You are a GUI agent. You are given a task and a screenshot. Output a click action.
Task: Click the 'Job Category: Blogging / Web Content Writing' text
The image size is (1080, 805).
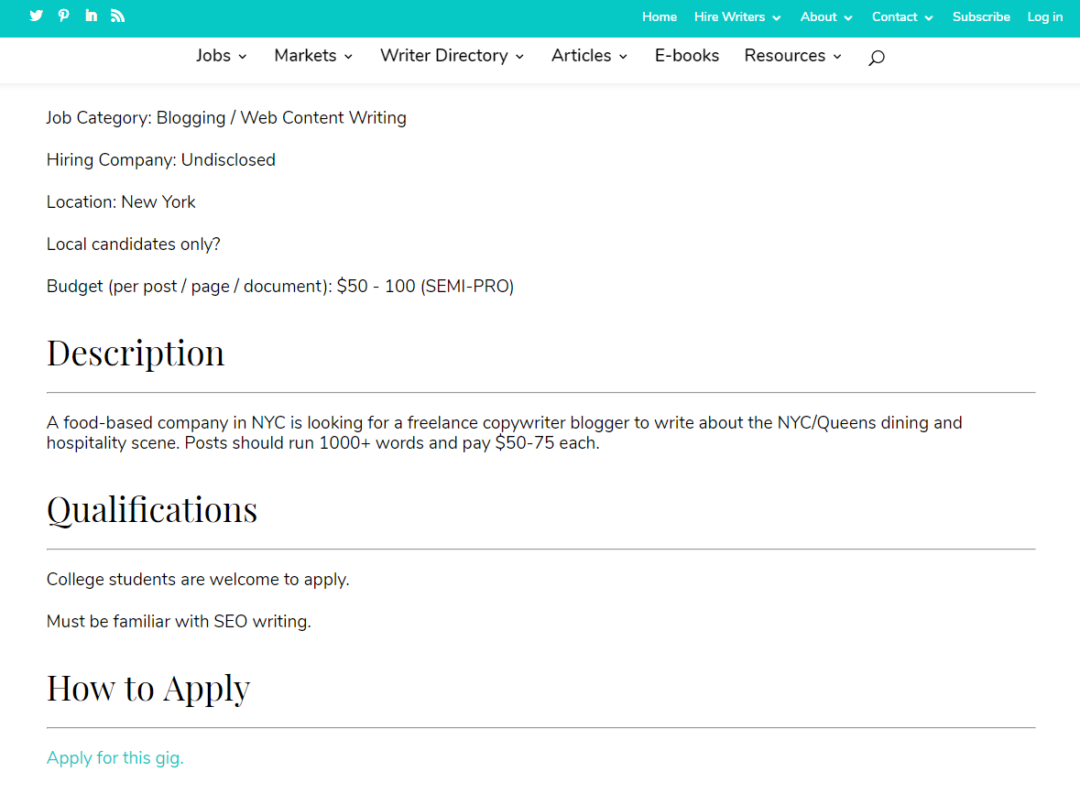click(x=226, y=118)
